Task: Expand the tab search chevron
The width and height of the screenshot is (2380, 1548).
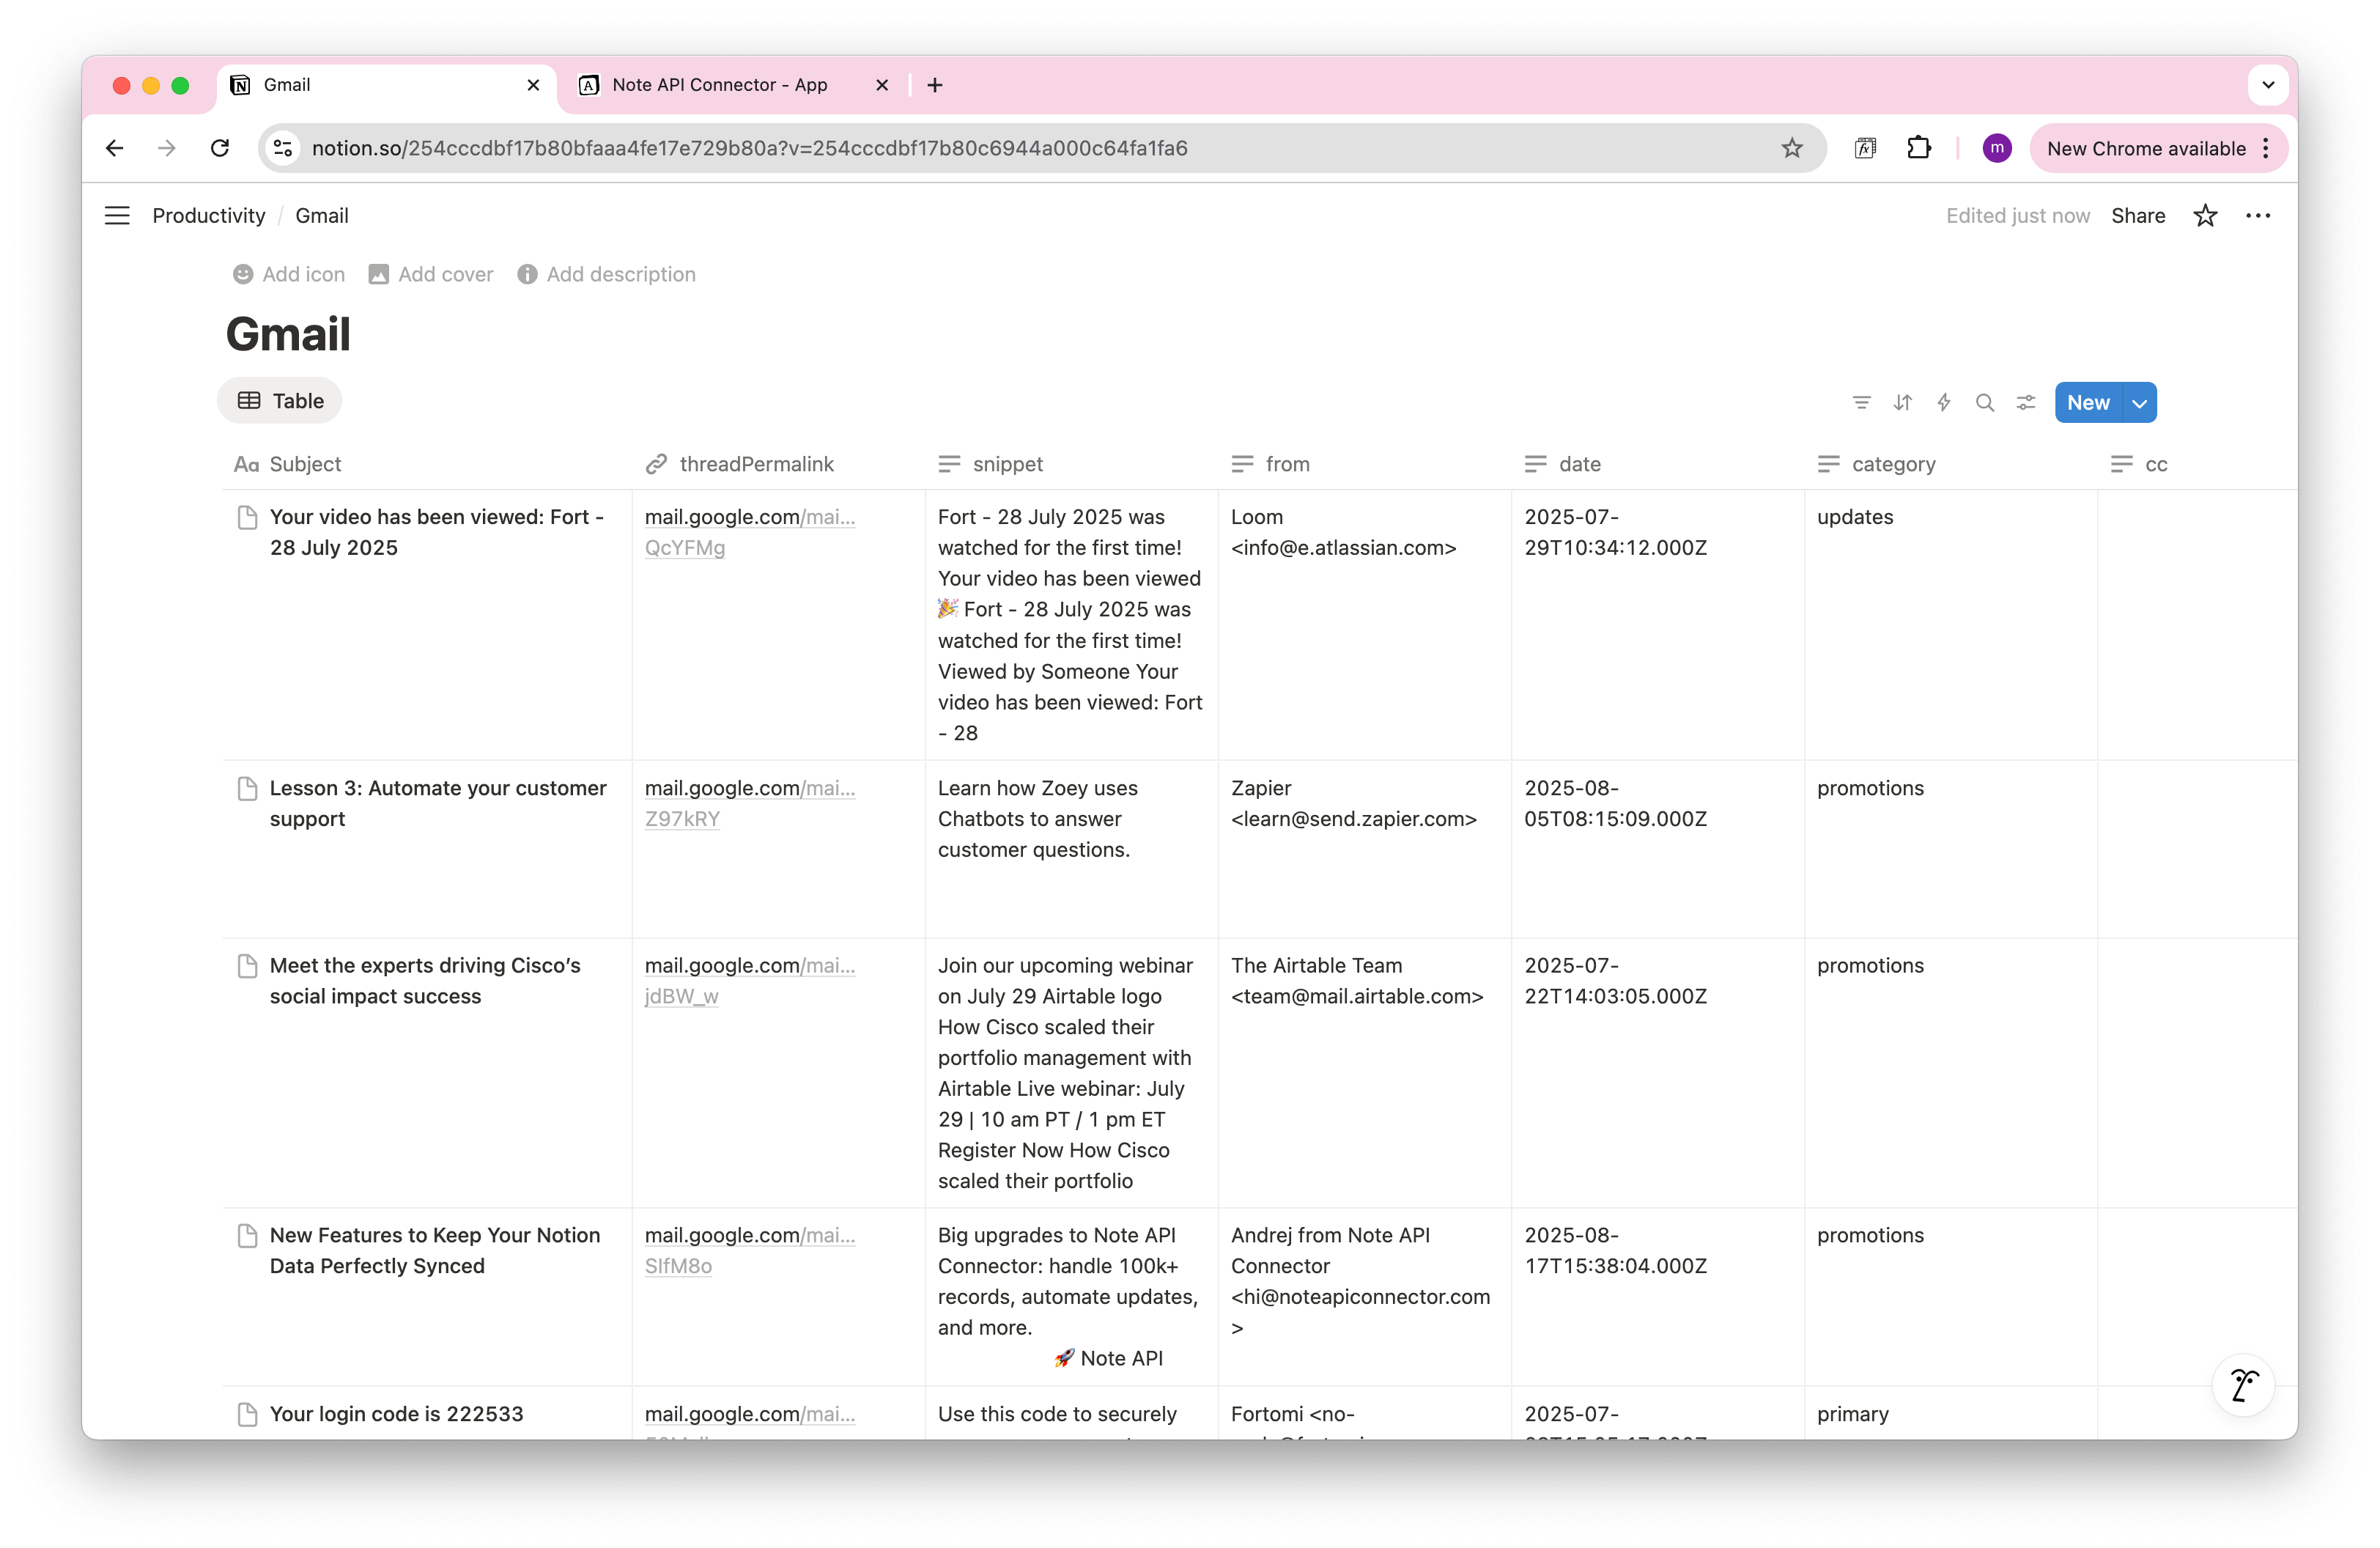Action: click(2268, 85)
